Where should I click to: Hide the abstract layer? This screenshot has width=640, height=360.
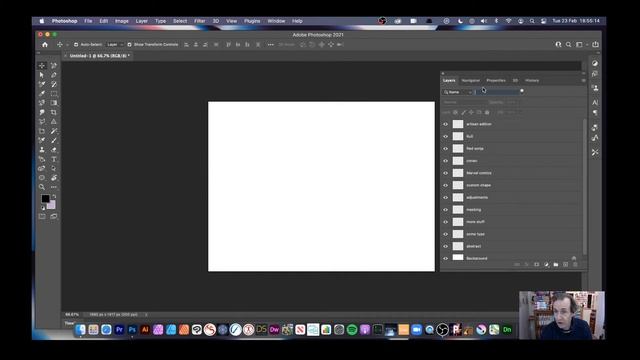446,246
